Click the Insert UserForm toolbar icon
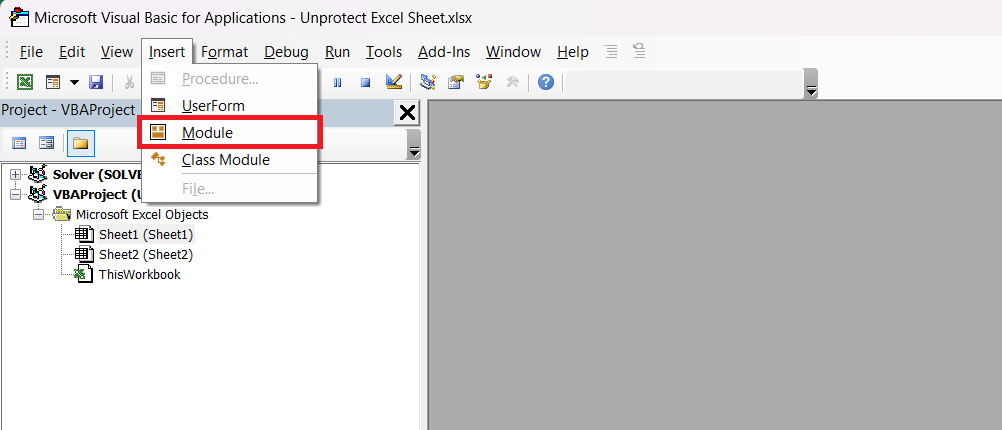1002x430 pixels. [x=53, y=82]
